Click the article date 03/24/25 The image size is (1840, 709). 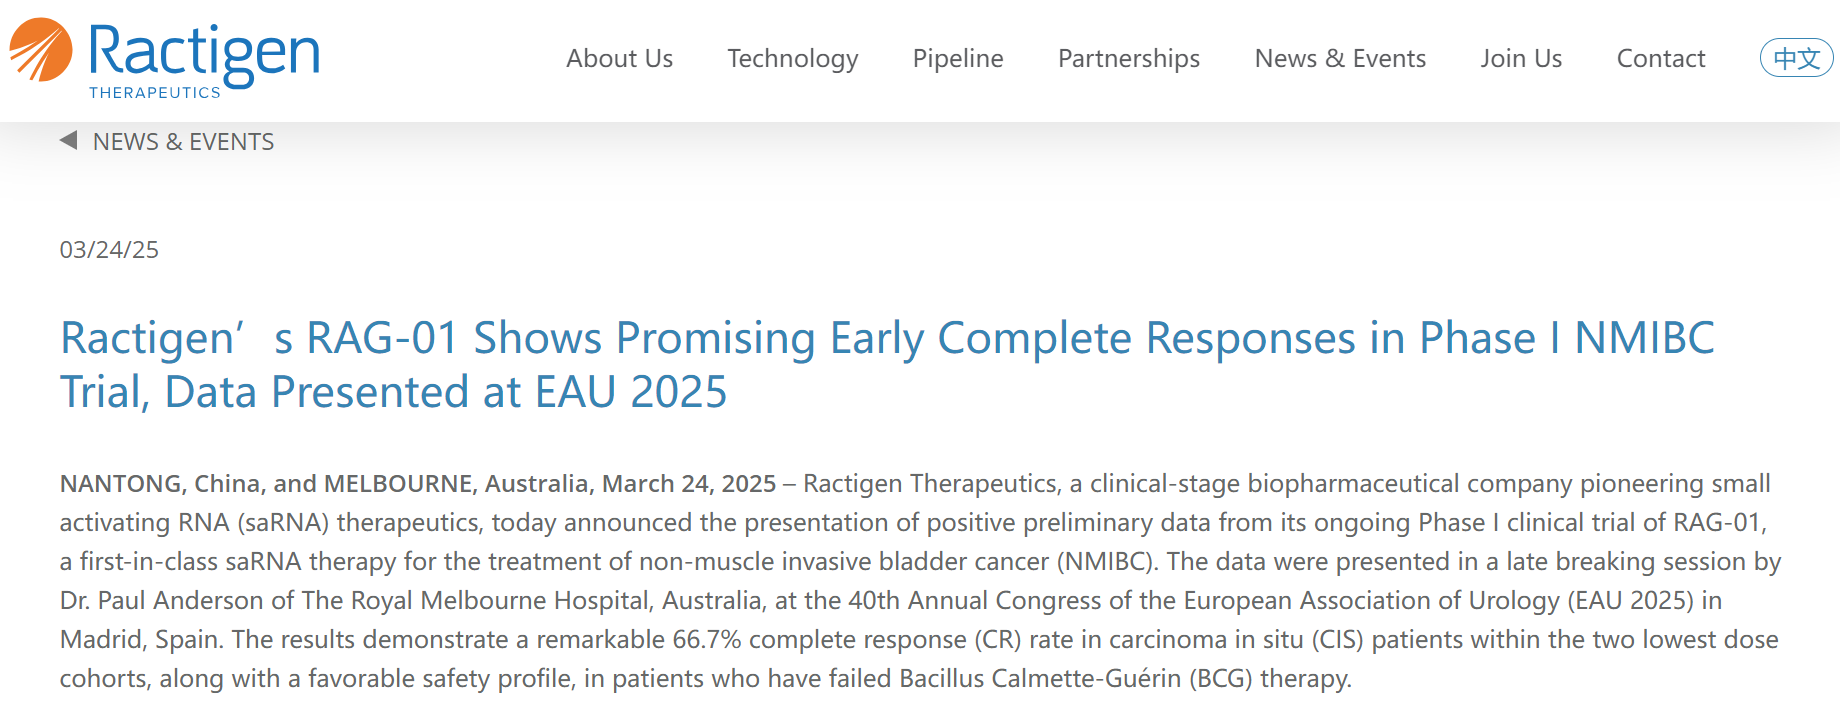point(109,250)
